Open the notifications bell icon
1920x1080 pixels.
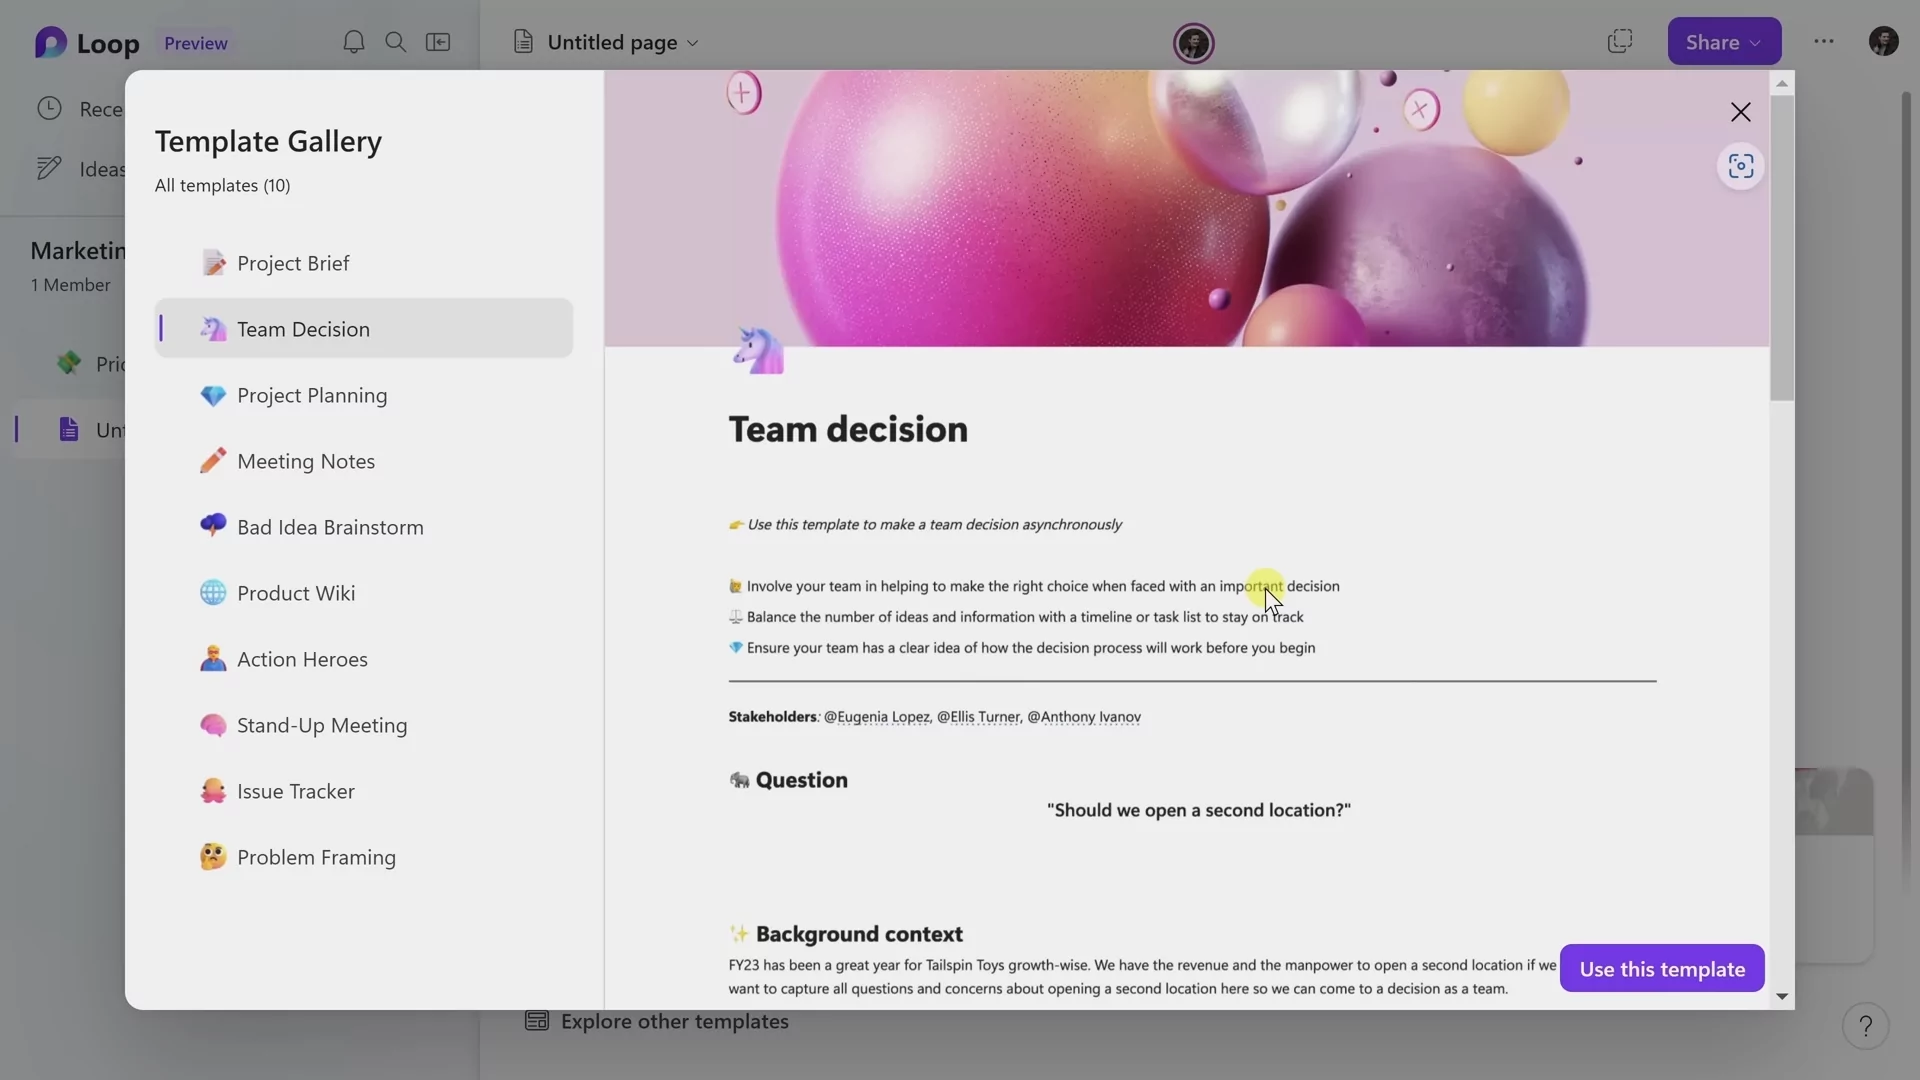(x=353, y=42)
